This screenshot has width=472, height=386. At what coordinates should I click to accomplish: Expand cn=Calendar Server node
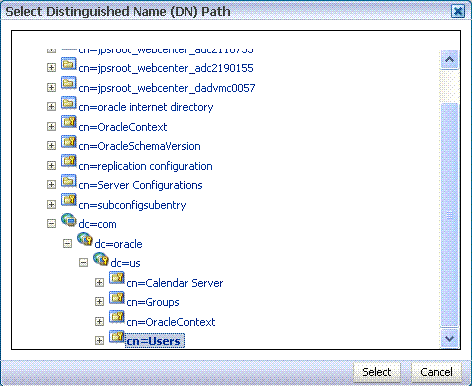pyautogui.click(x=99, y=283)
